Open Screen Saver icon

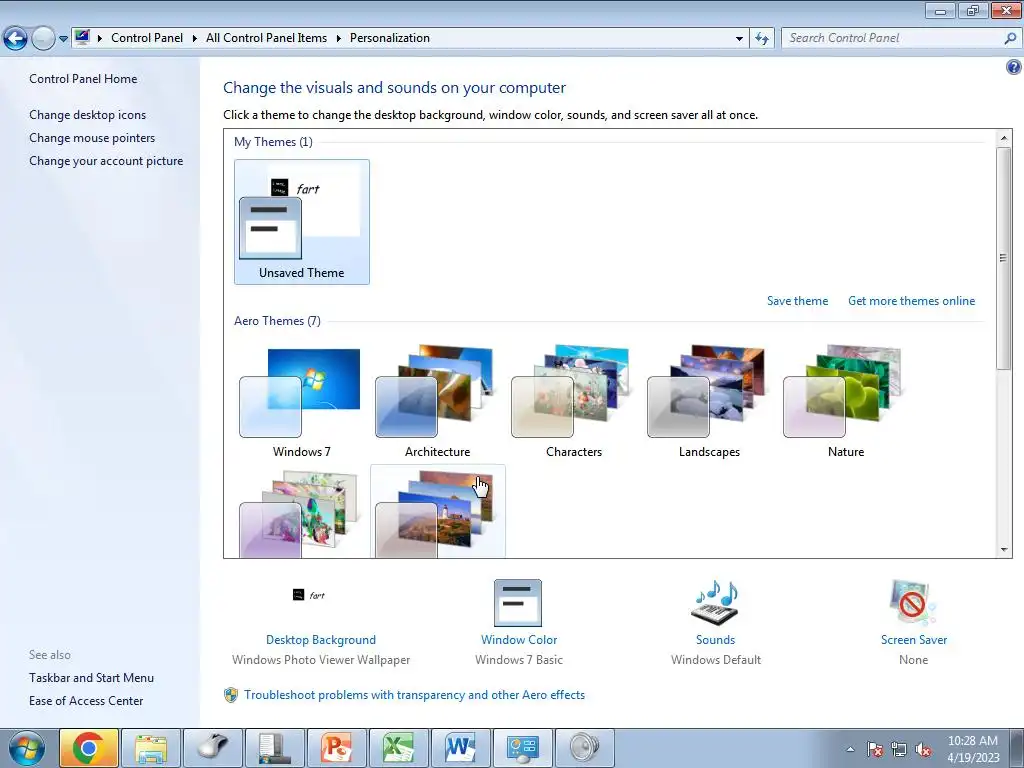coord(913,603)
